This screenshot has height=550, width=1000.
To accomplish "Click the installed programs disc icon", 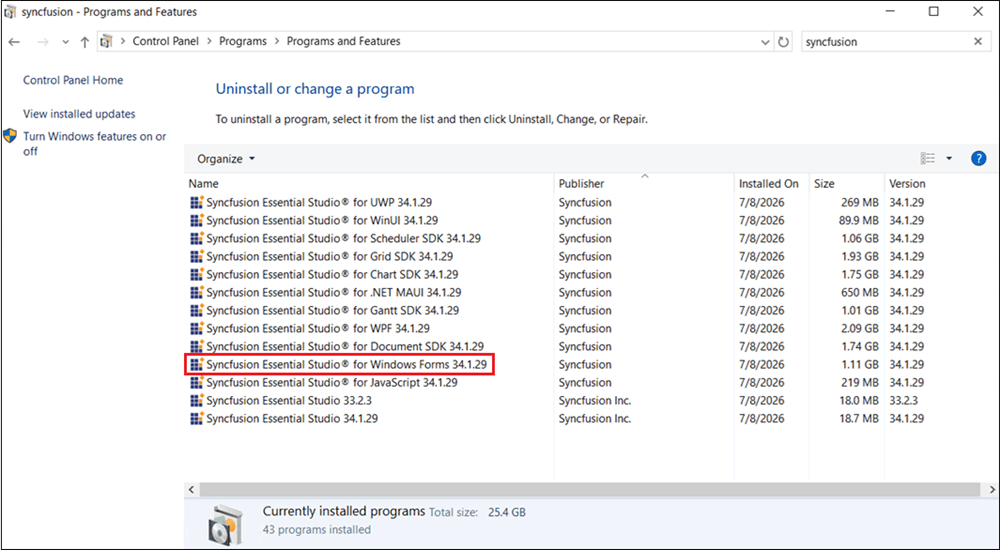I will pyautogui.click(x=226, y=524).
